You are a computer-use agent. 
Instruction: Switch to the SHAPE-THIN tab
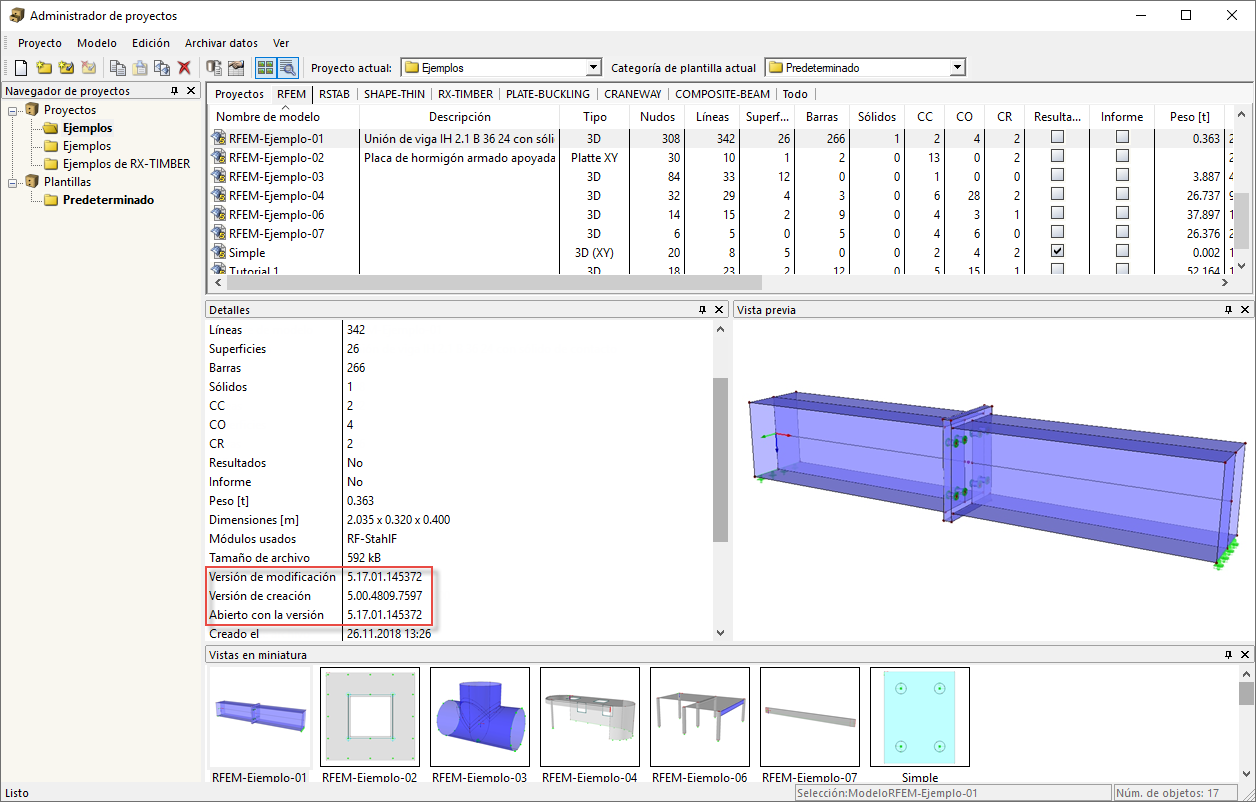click(394, 94)
